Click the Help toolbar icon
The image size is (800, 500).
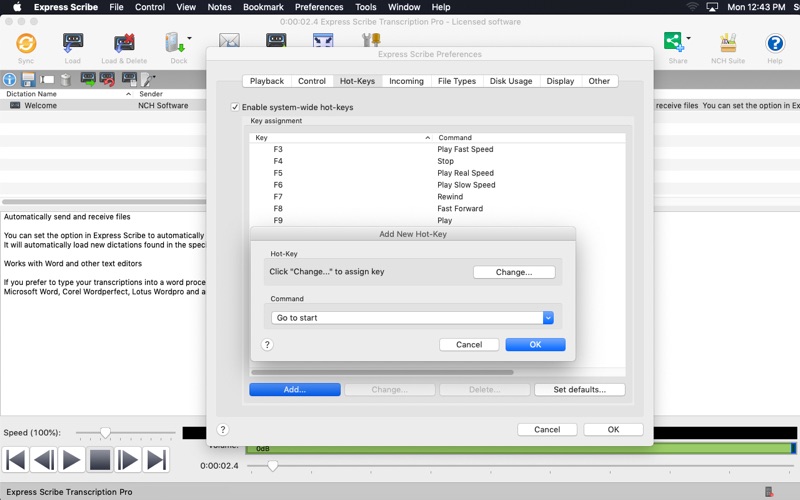coord(774,43)
